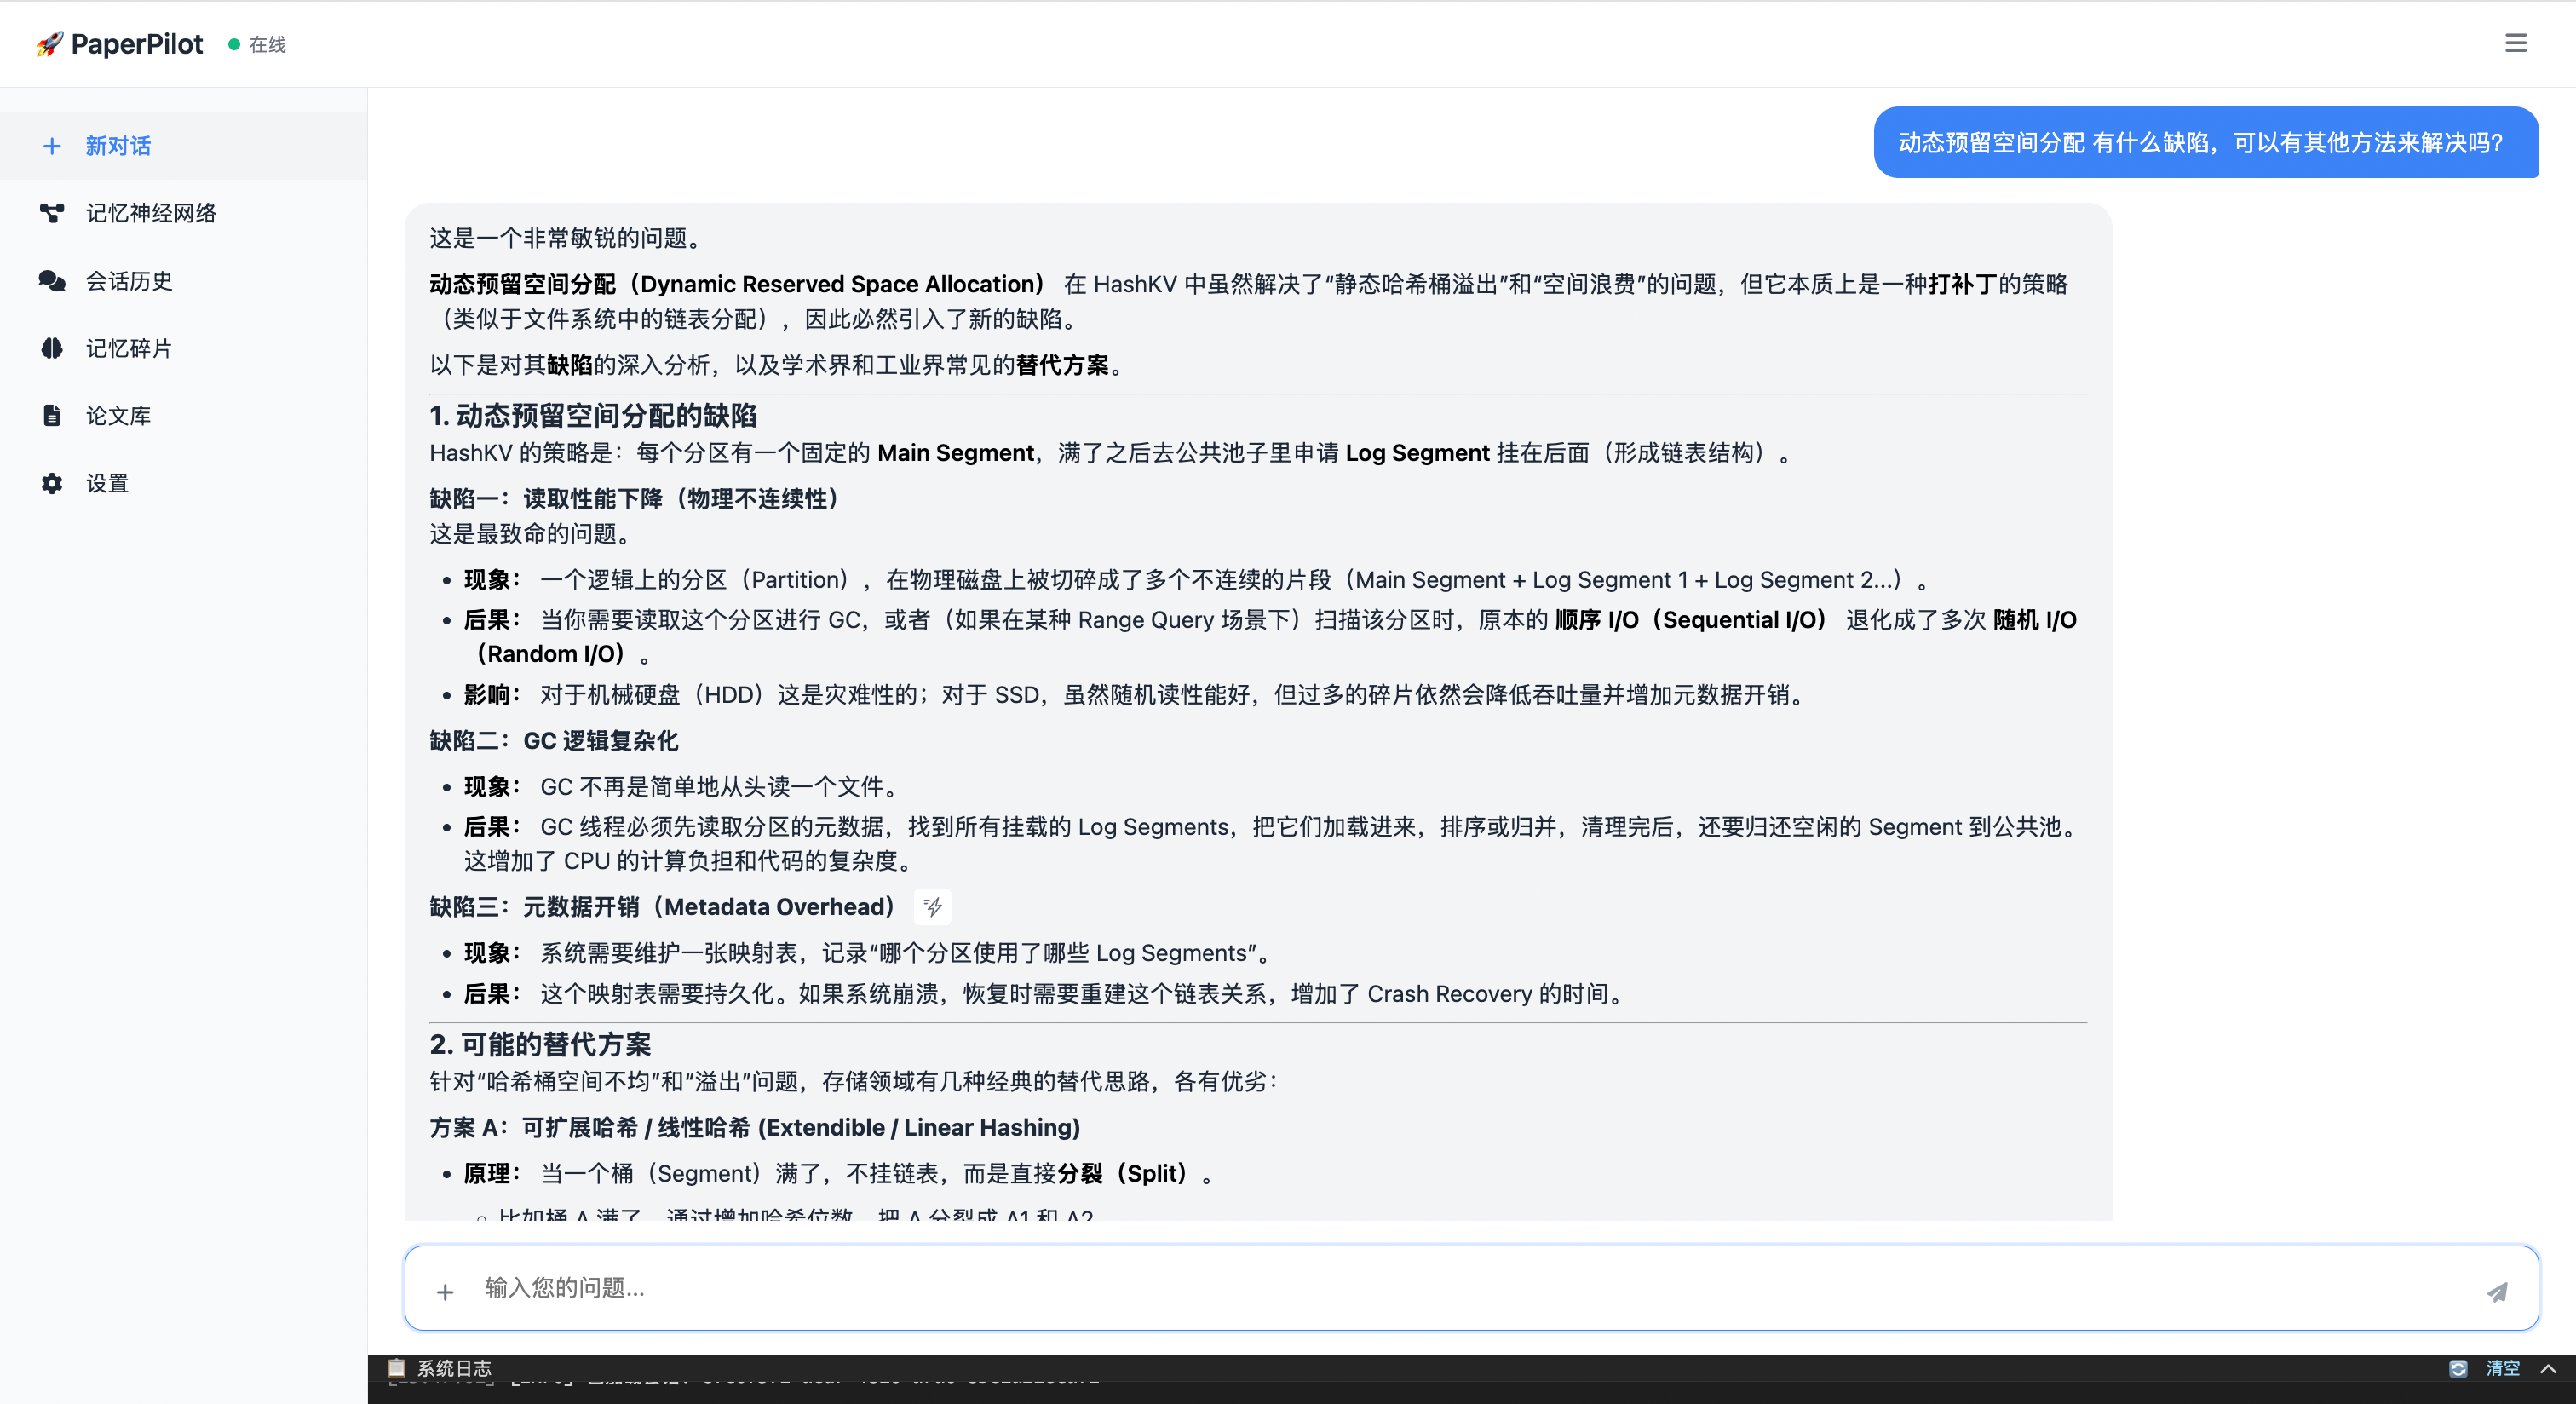Open 会话历史 from the sidebar

point(183,281)
